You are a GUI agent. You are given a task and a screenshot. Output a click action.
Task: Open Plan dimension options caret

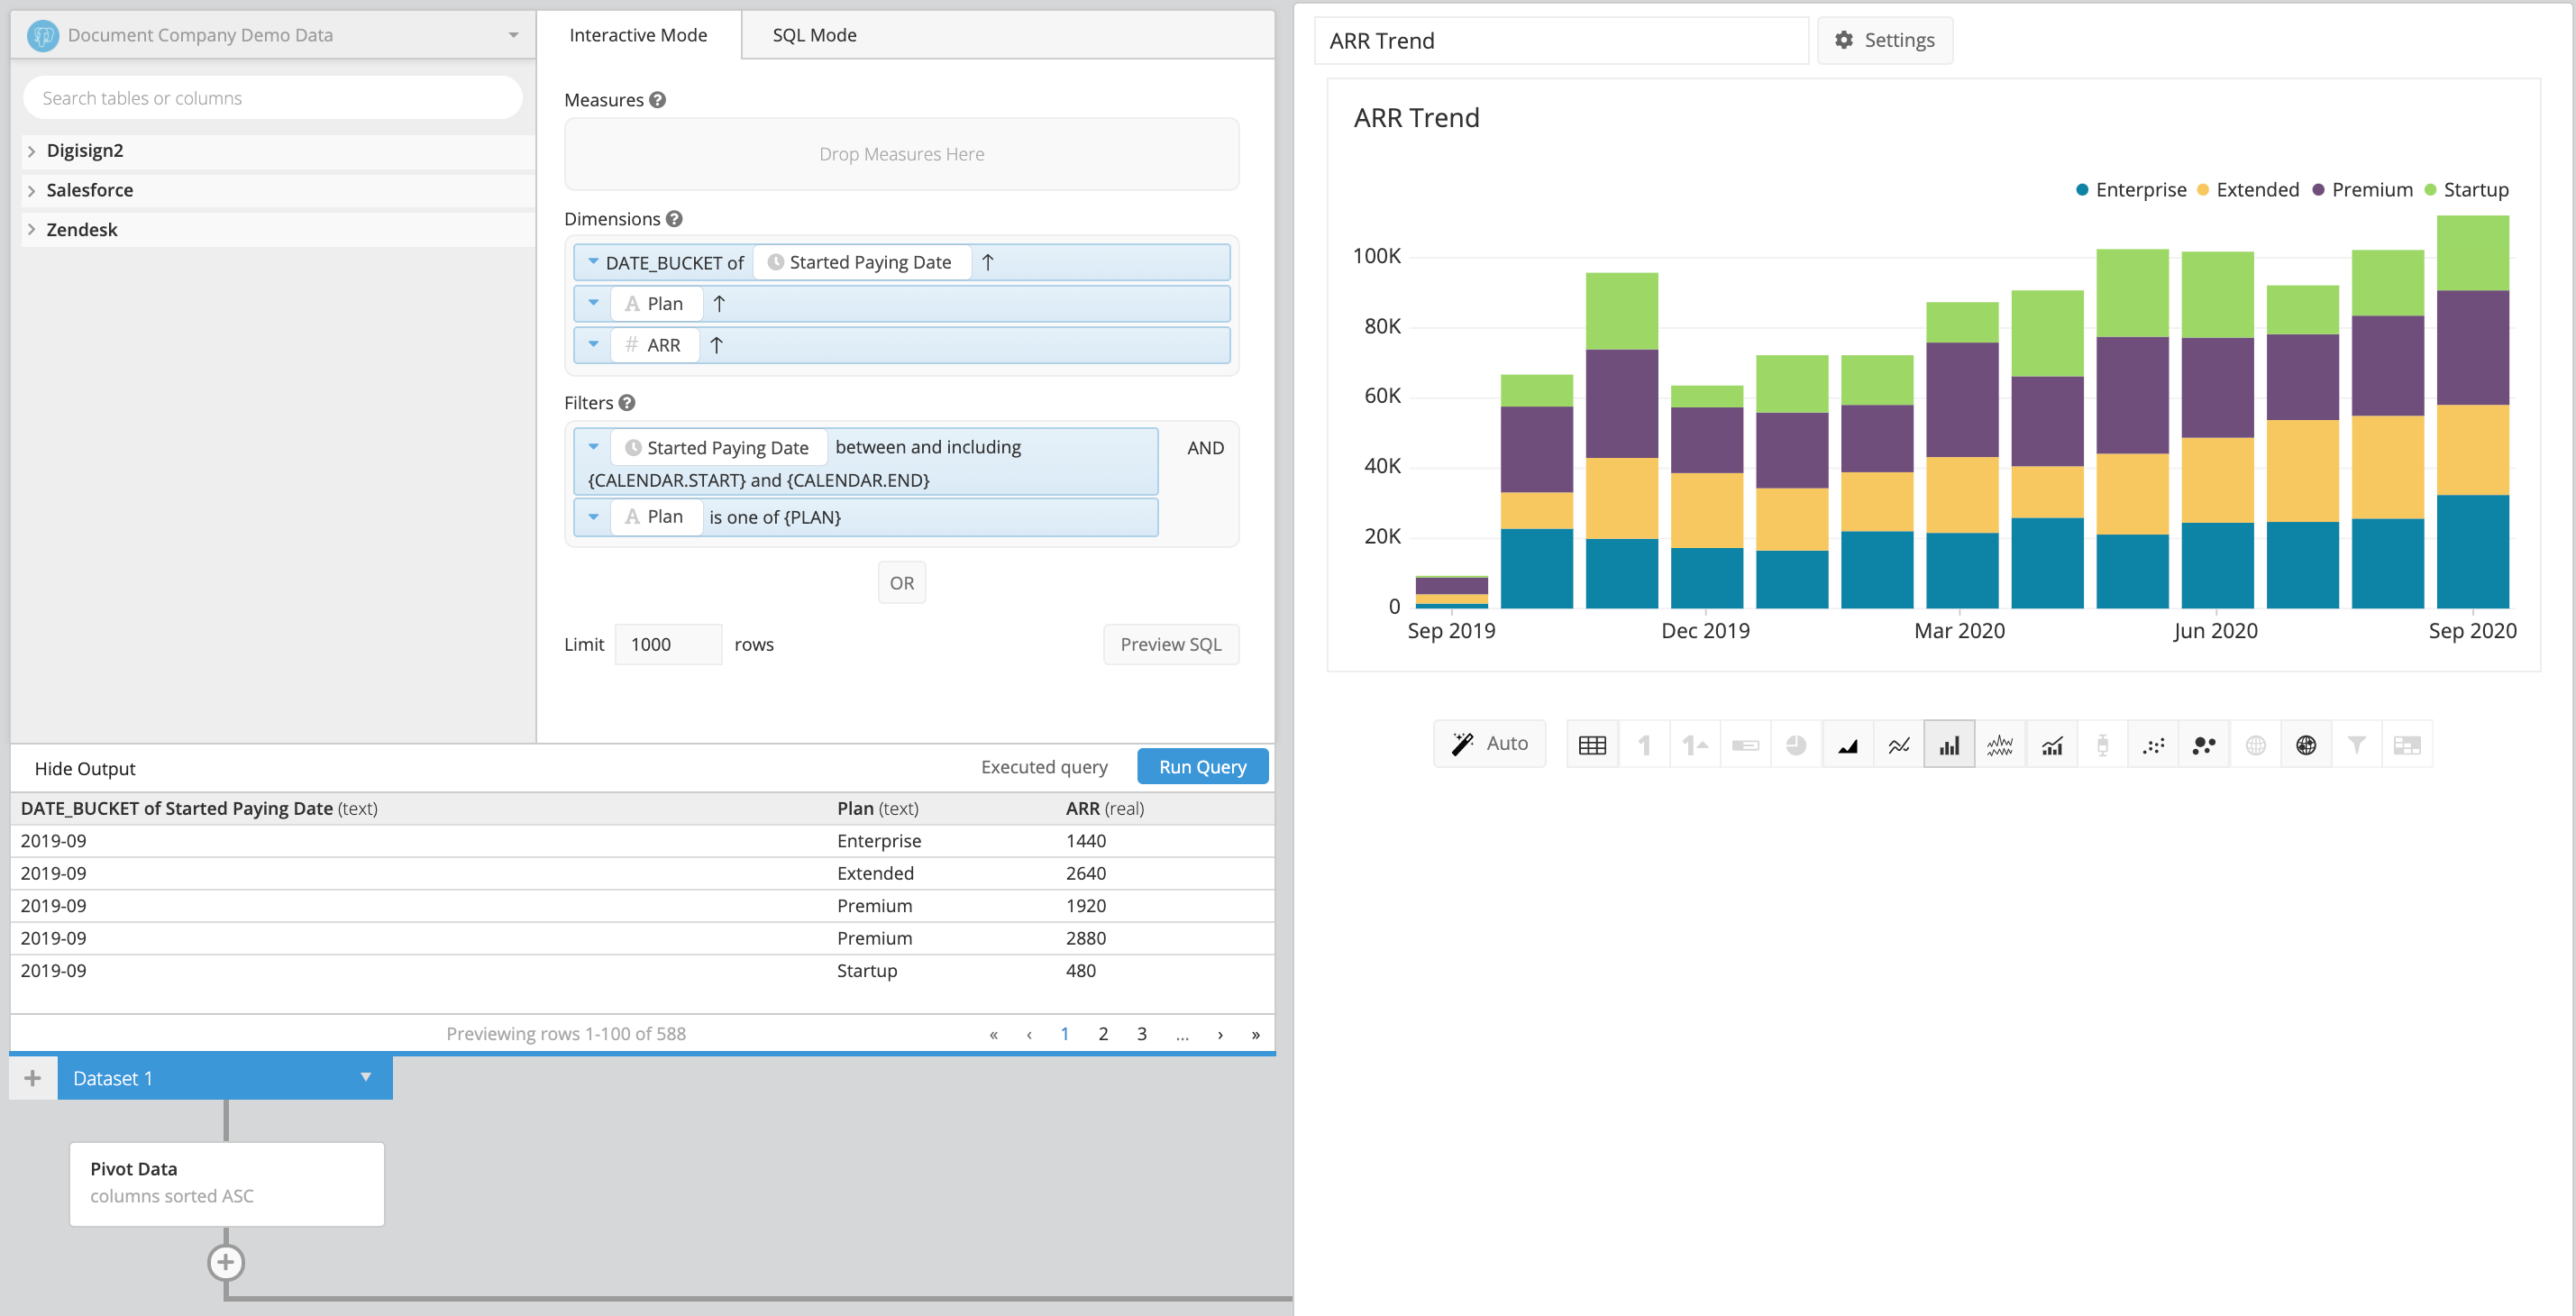click(593, 303)
